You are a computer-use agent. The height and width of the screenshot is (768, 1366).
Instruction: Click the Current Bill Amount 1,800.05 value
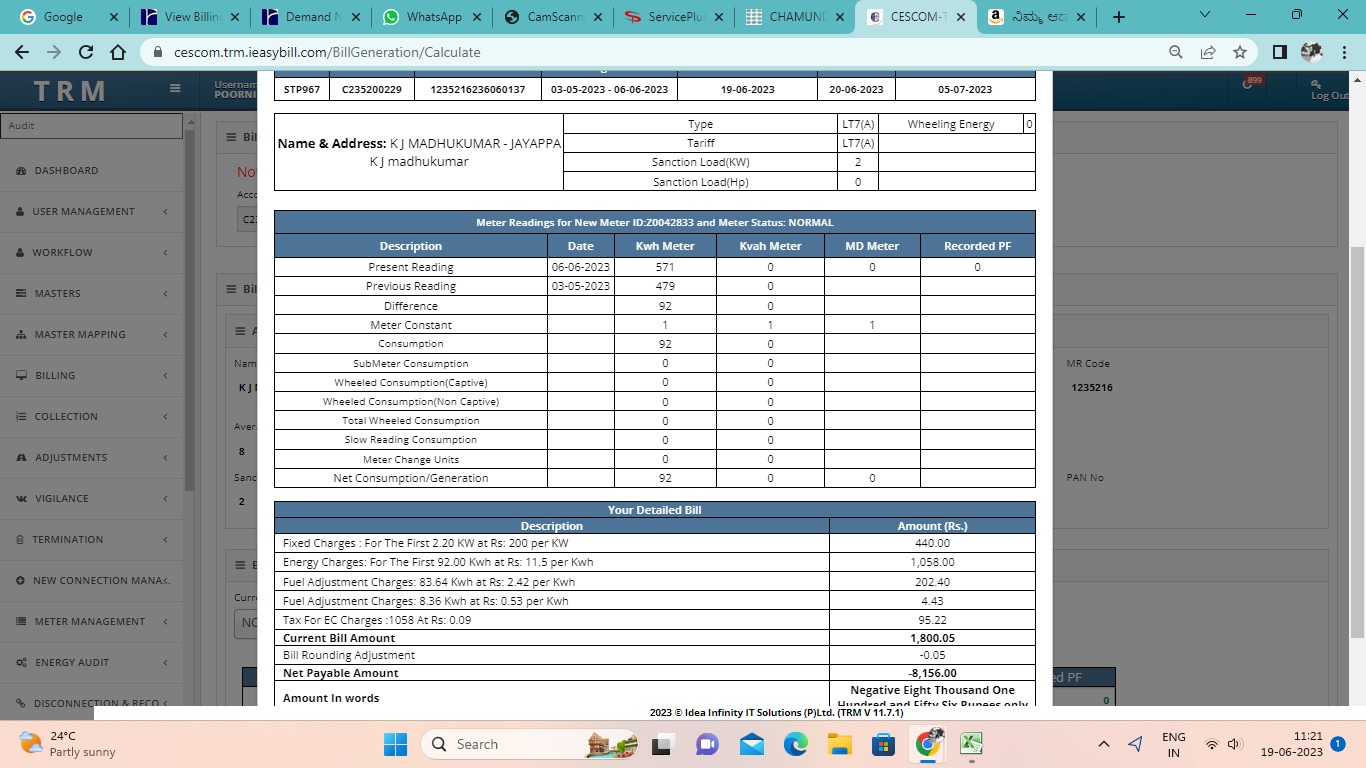pos(932,637)
